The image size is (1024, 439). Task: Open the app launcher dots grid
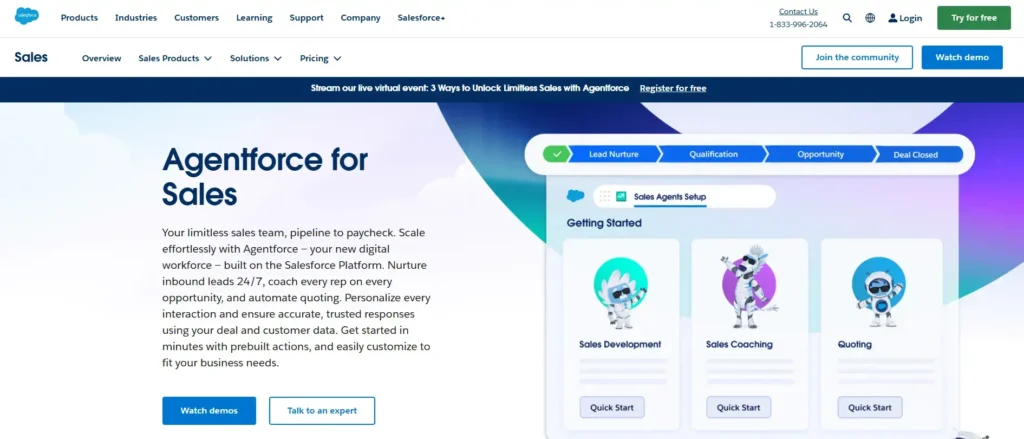[x=605, y=196]
